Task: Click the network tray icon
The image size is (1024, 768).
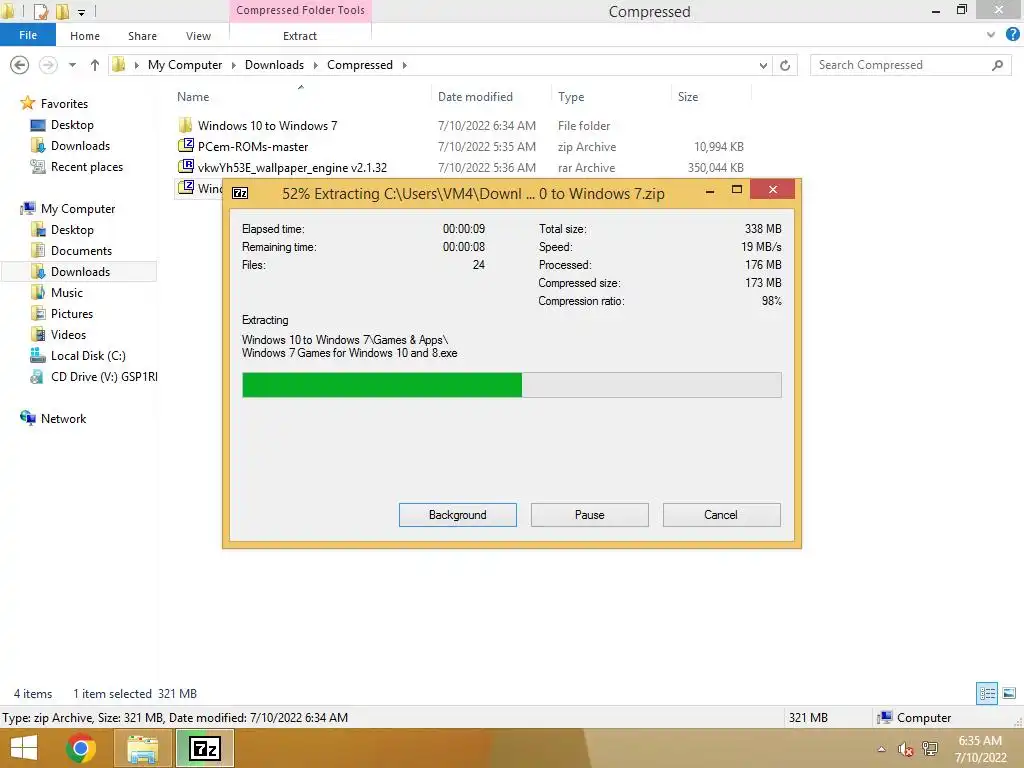Action: (930, 748)
